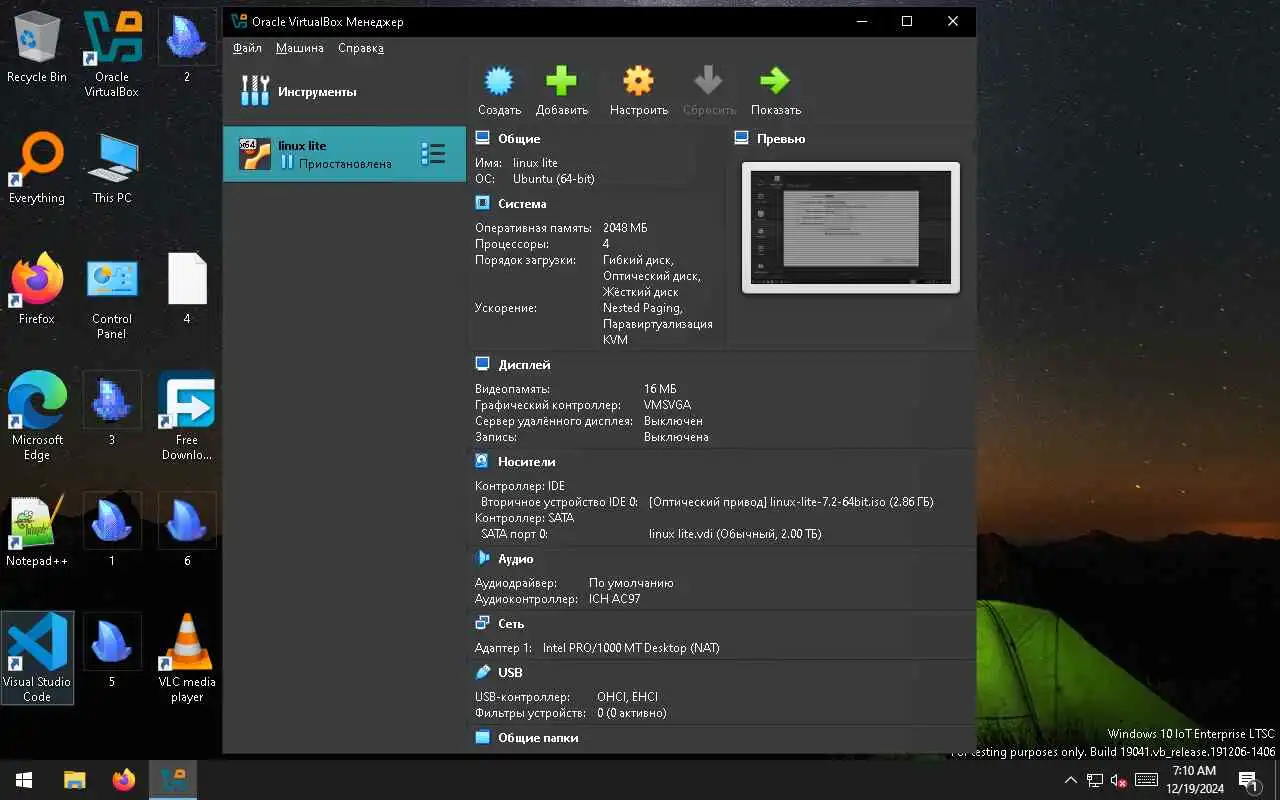Open the notification center icon
1280x800 pixels.
(x=1248, y=780)
